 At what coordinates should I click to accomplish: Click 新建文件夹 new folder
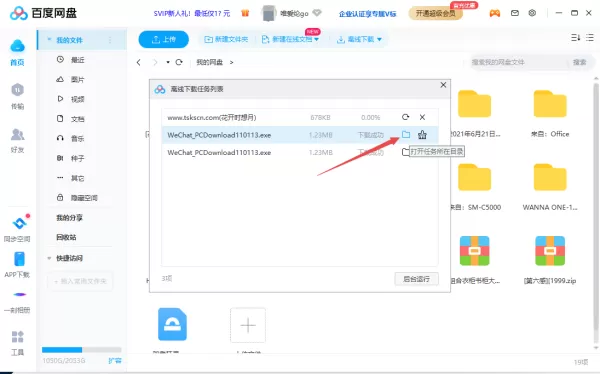(x=226, y=39)
